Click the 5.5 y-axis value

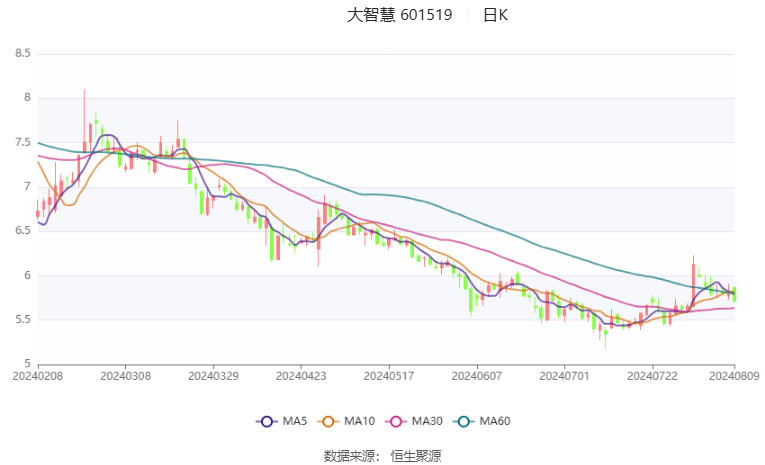22,320
